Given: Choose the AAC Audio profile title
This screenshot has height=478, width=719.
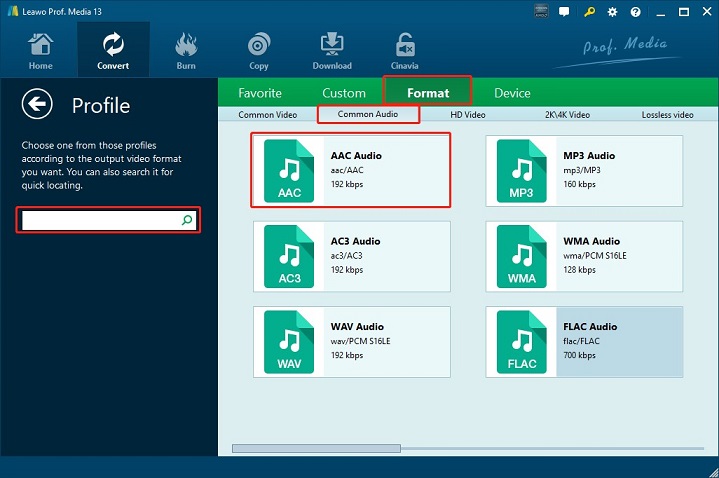Looking at the screenshot, I should click(x=356, y=156).
